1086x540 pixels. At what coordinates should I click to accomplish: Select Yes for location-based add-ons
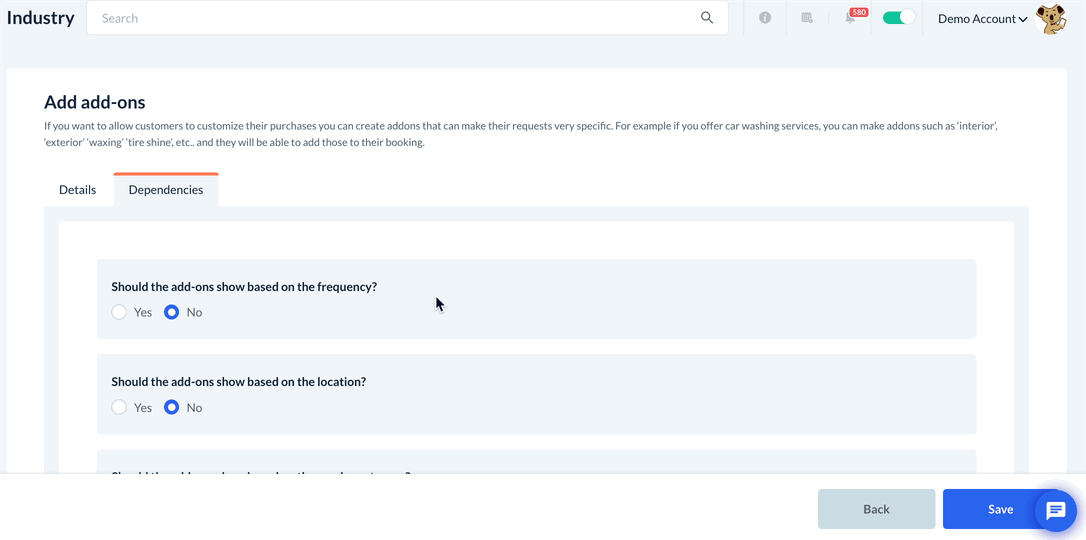coord(119,408)
